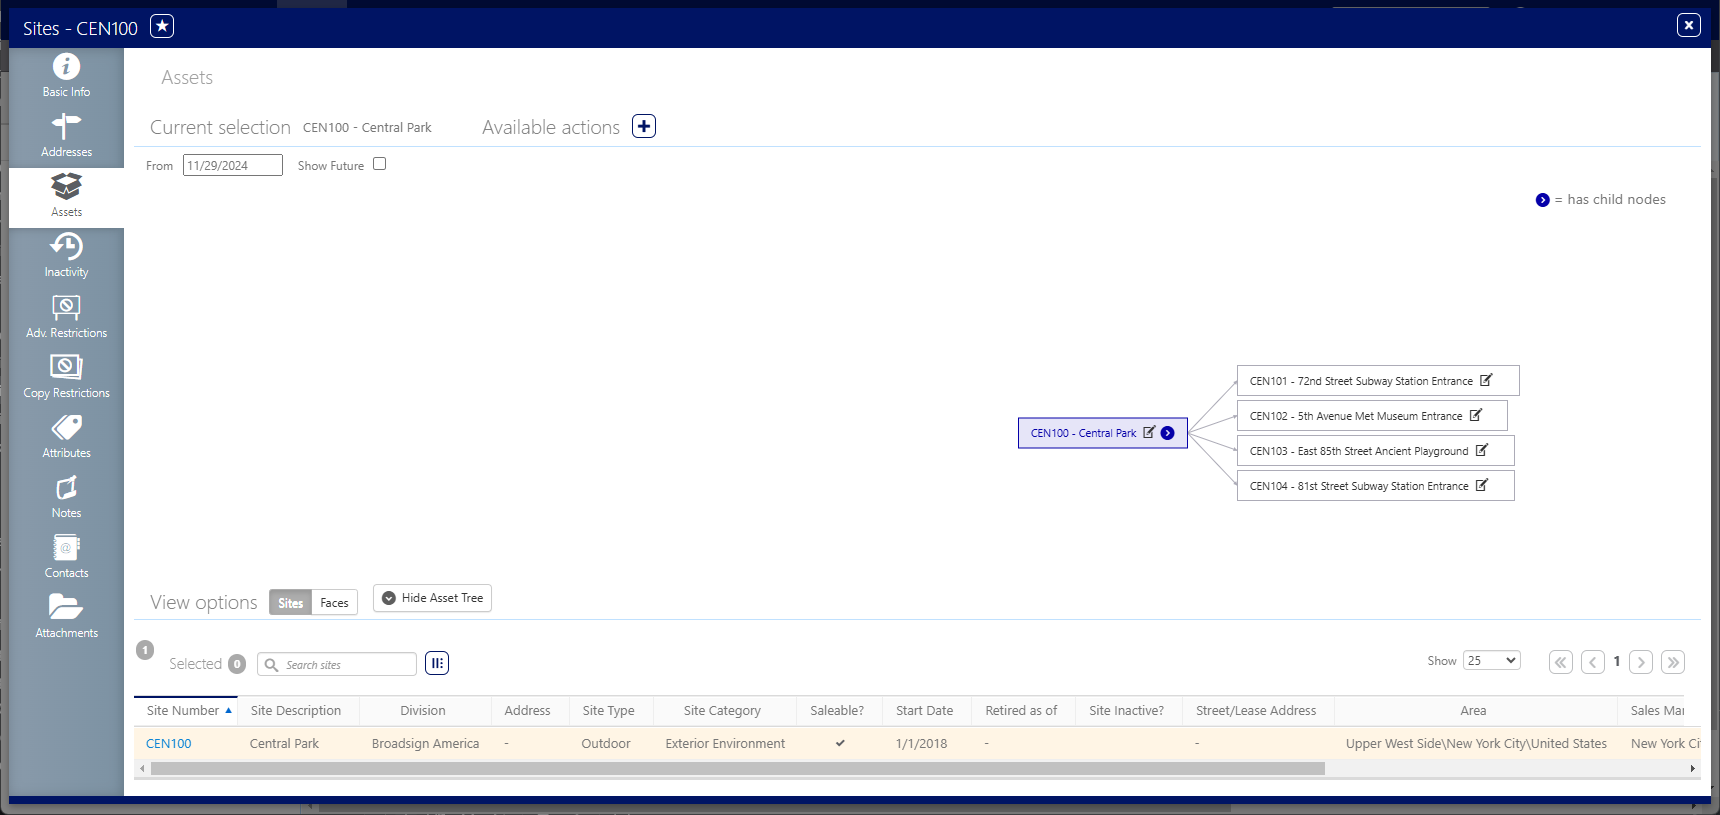Sort by Division column
The width and height of the screenshot is (1720, 815).
pyautogui.click(x=423, y=711)
